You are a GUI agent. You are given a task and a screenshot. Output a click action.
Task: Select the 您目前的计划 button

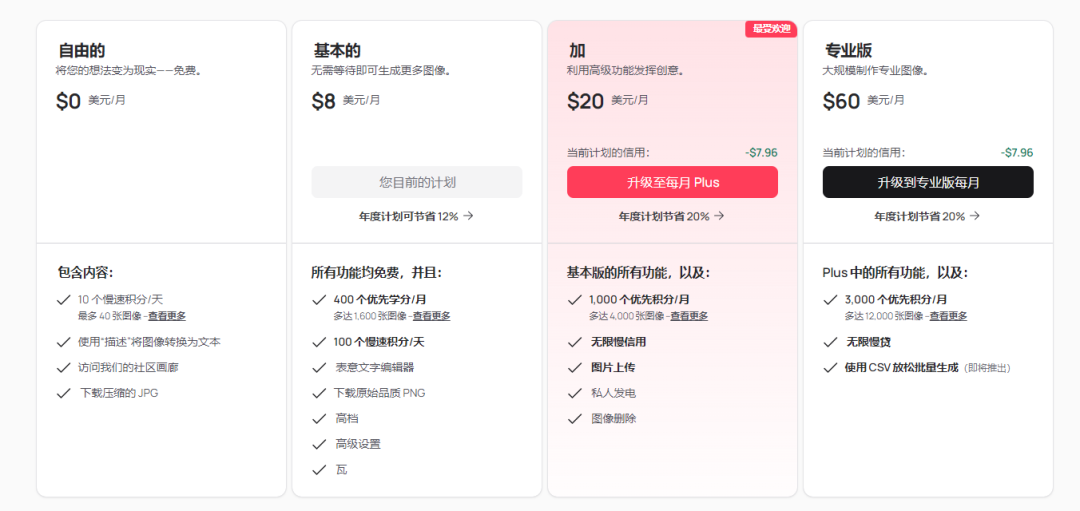click(x=417, y=182)
